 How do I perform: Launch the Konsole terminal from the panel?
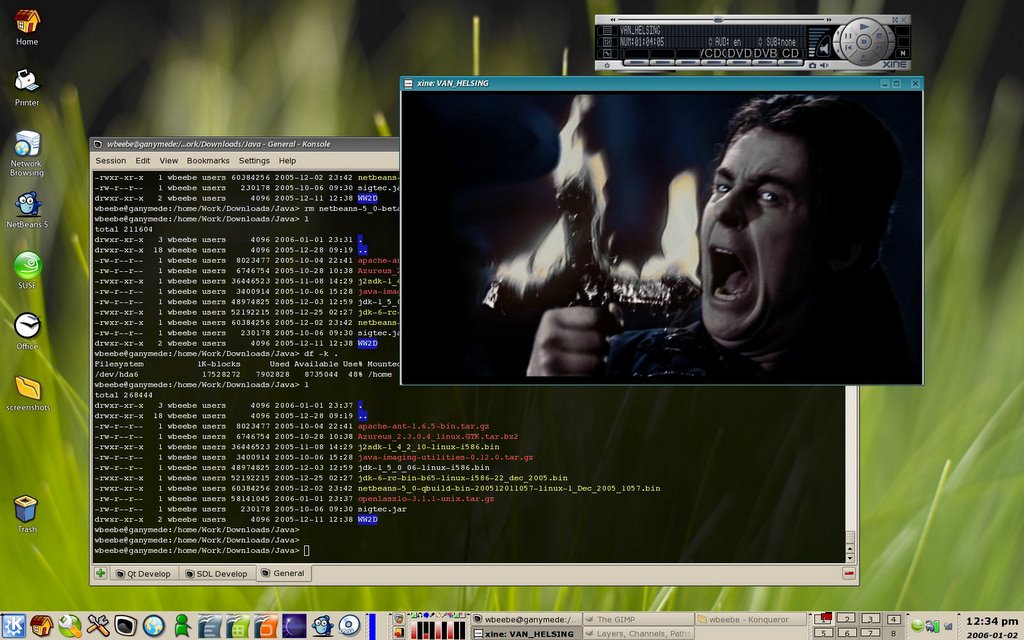pyautogui.click(x=125, y=626)
